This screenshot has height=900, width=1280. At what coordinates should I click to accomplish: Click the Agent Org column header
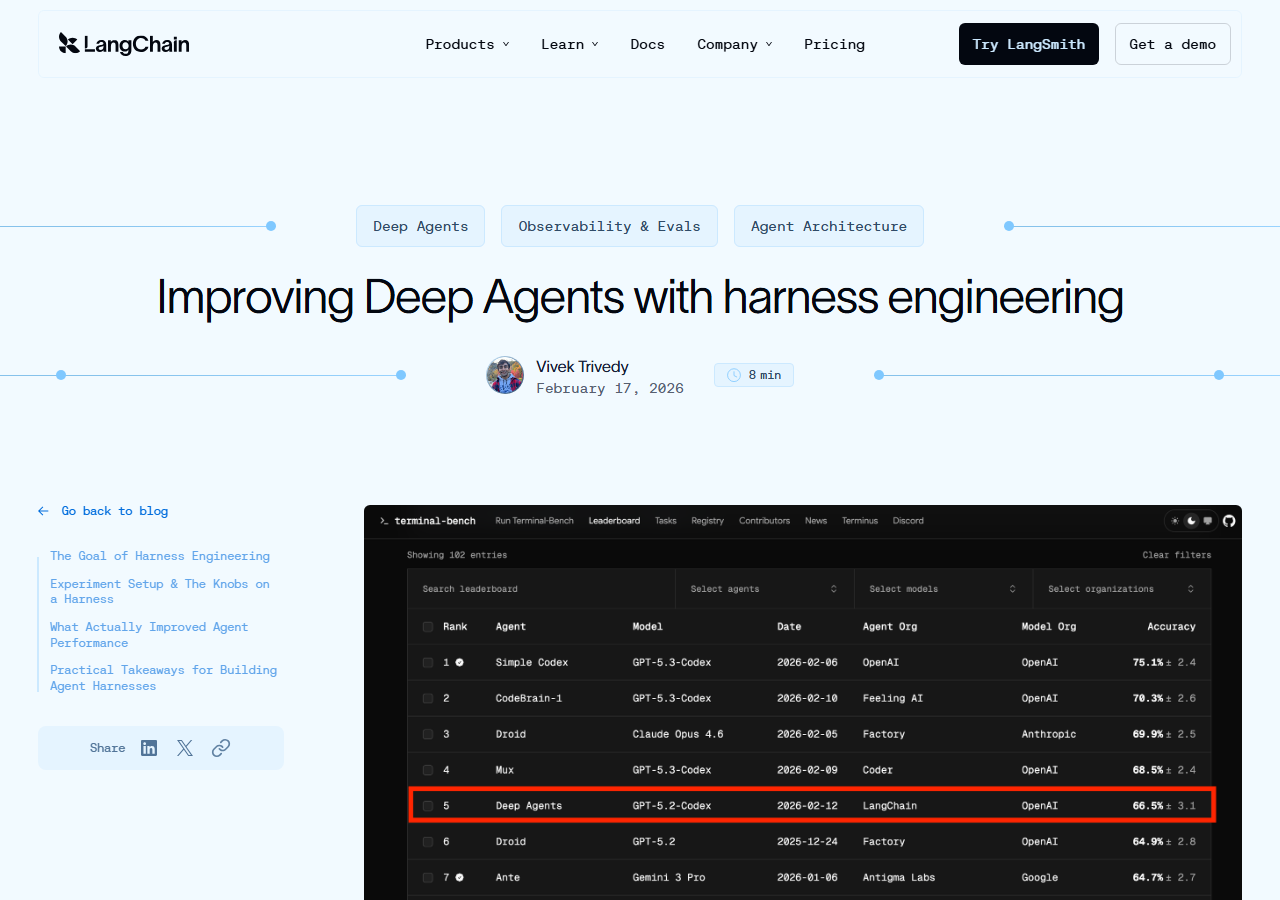(x=890, y=627)
